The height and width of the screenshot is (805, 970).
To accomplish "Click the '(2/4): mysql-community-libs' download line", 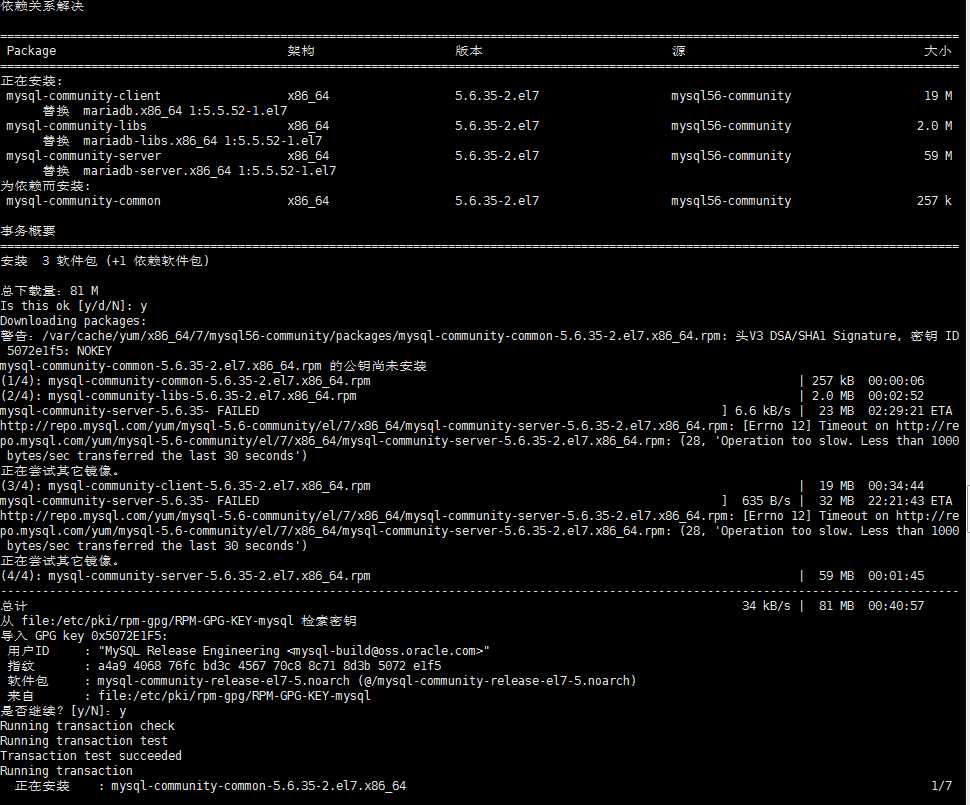I will tap(178, 396).
